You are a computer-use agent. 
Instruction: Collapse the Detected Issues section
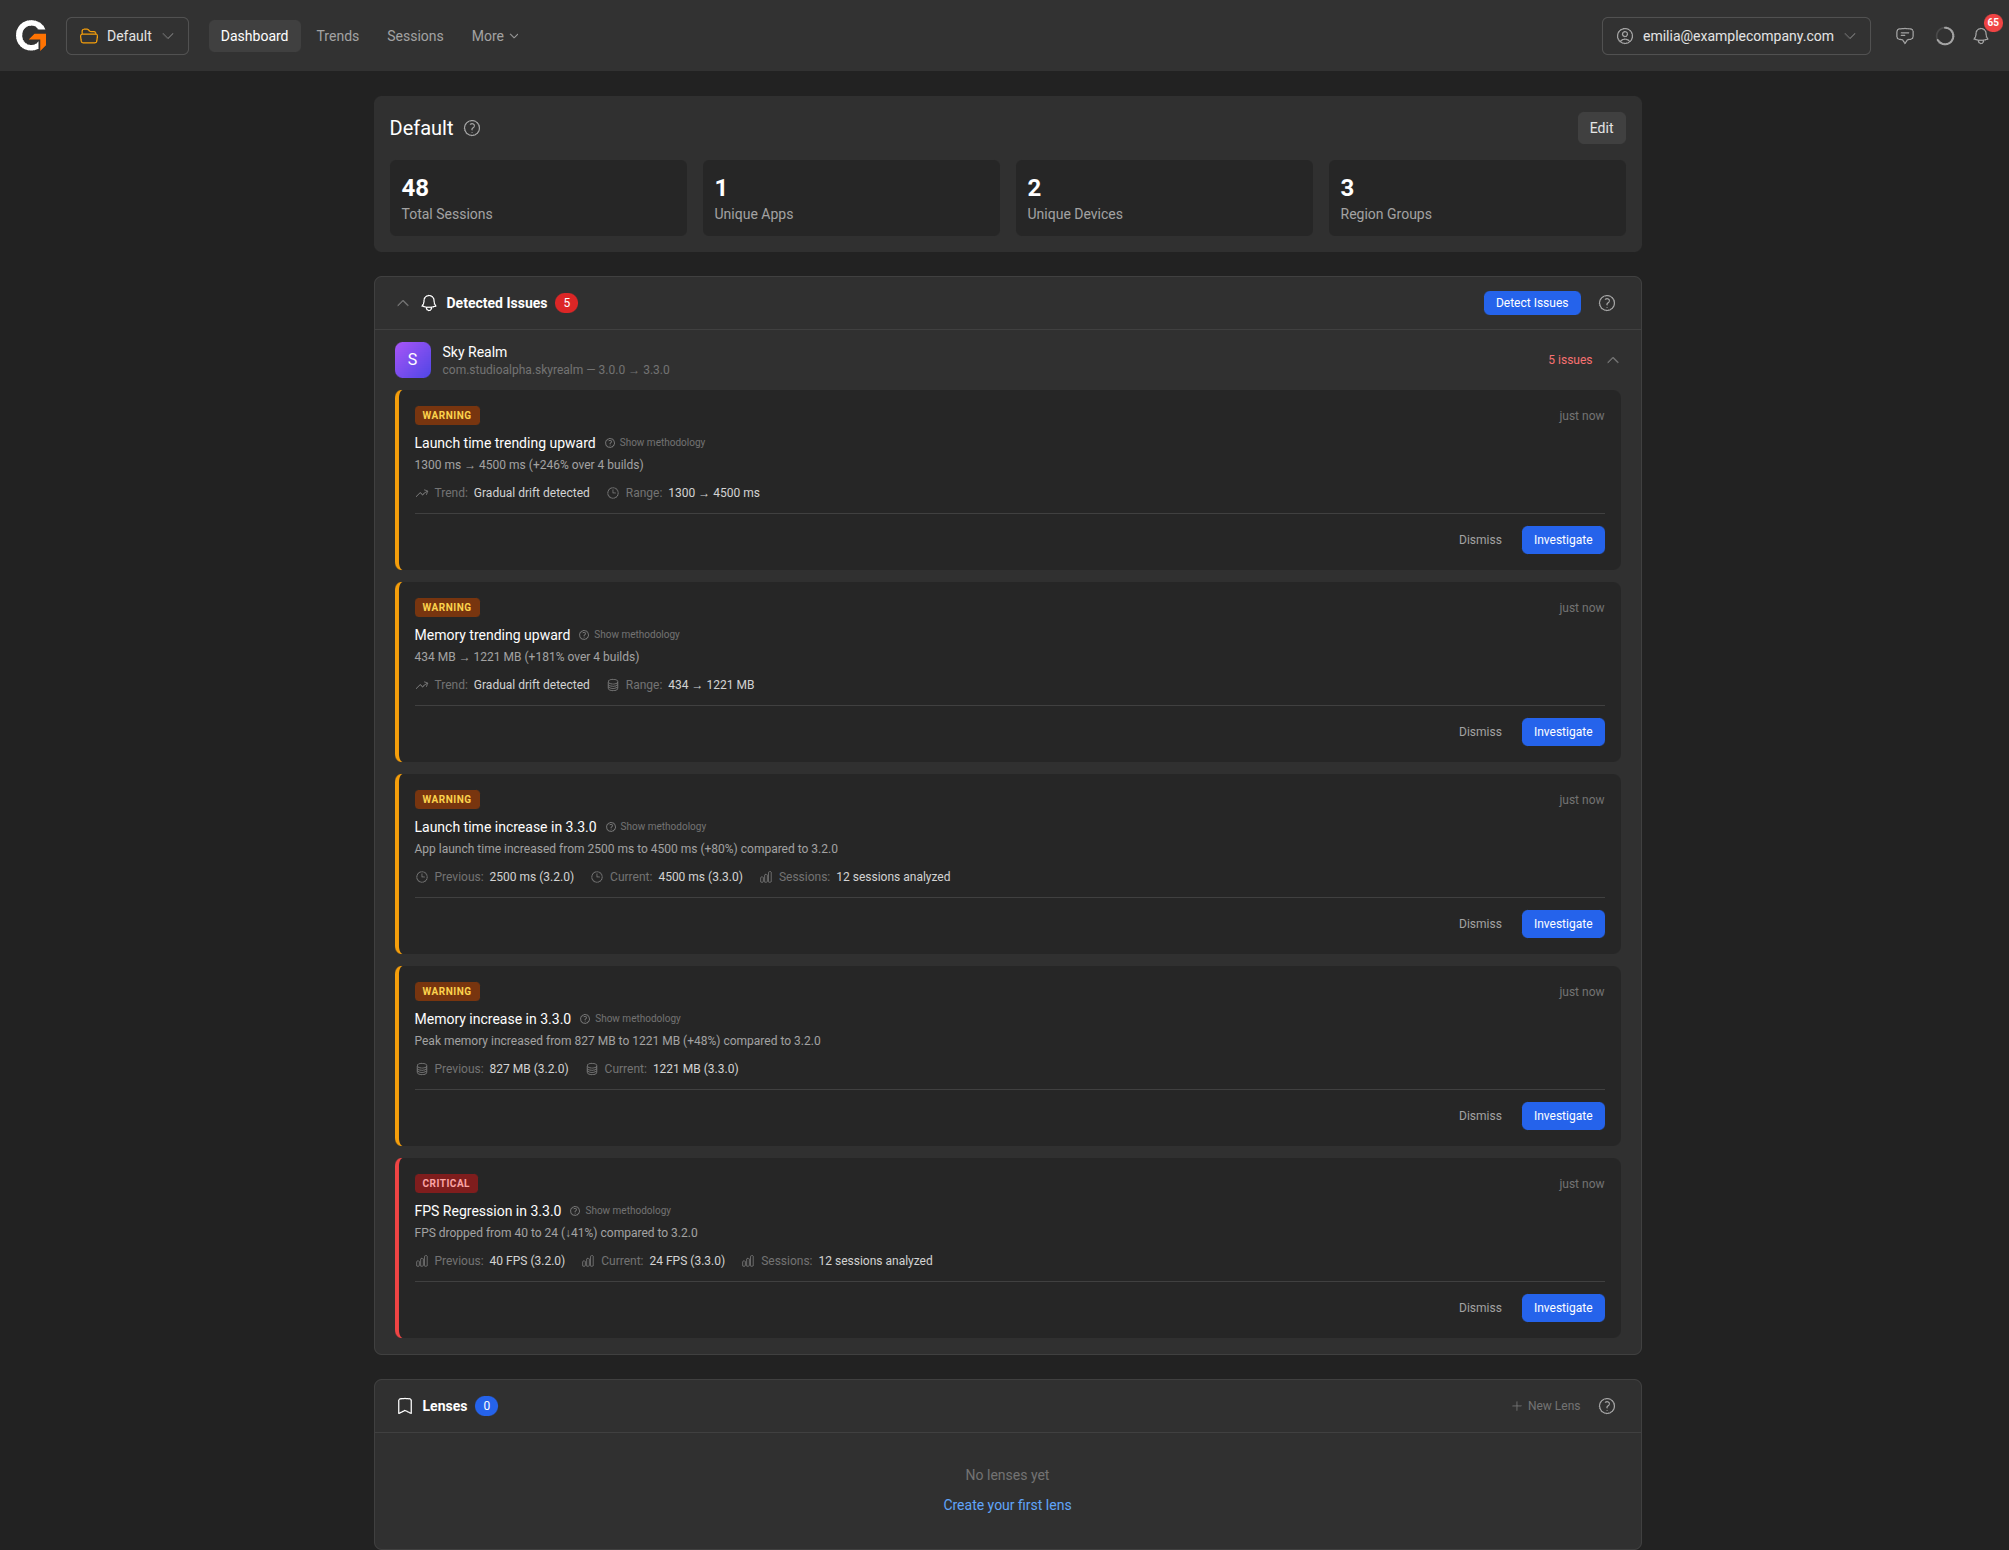(403, 303)
